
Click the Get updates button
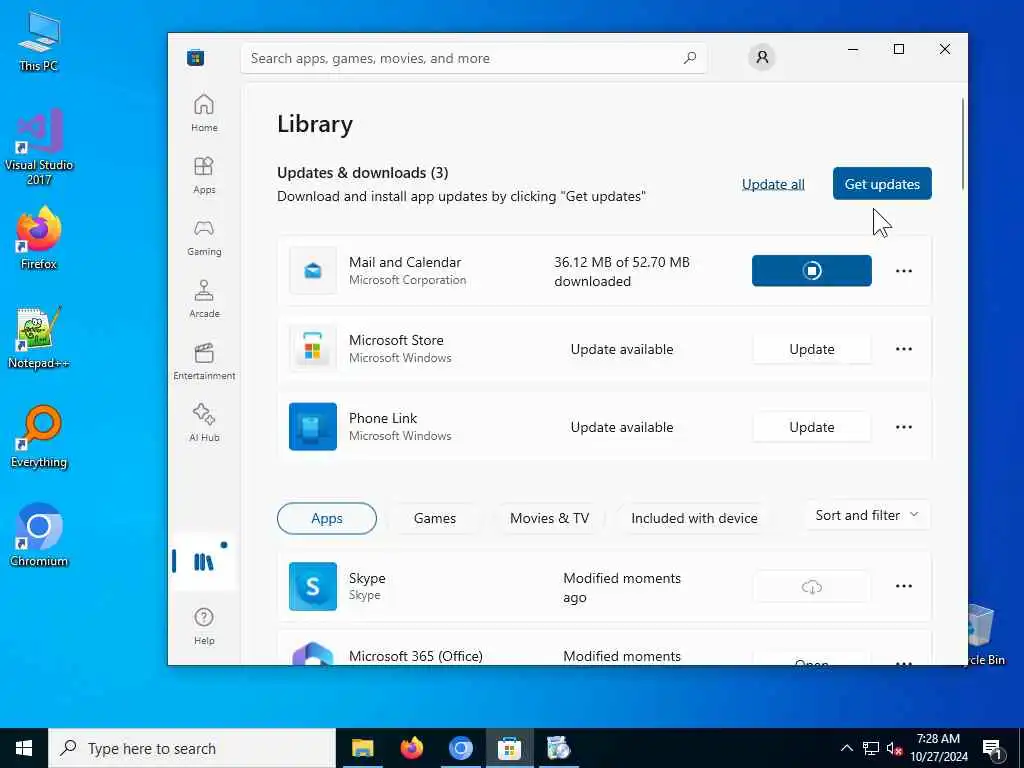pos(882,184)
